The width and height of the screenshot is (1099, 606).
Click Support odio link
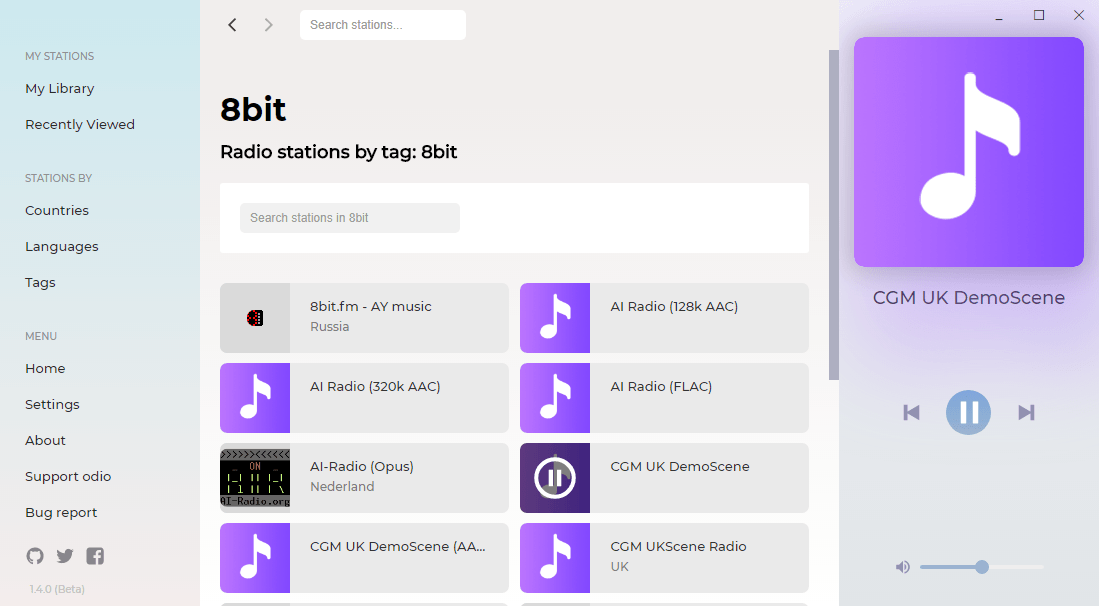pos(68,476)
